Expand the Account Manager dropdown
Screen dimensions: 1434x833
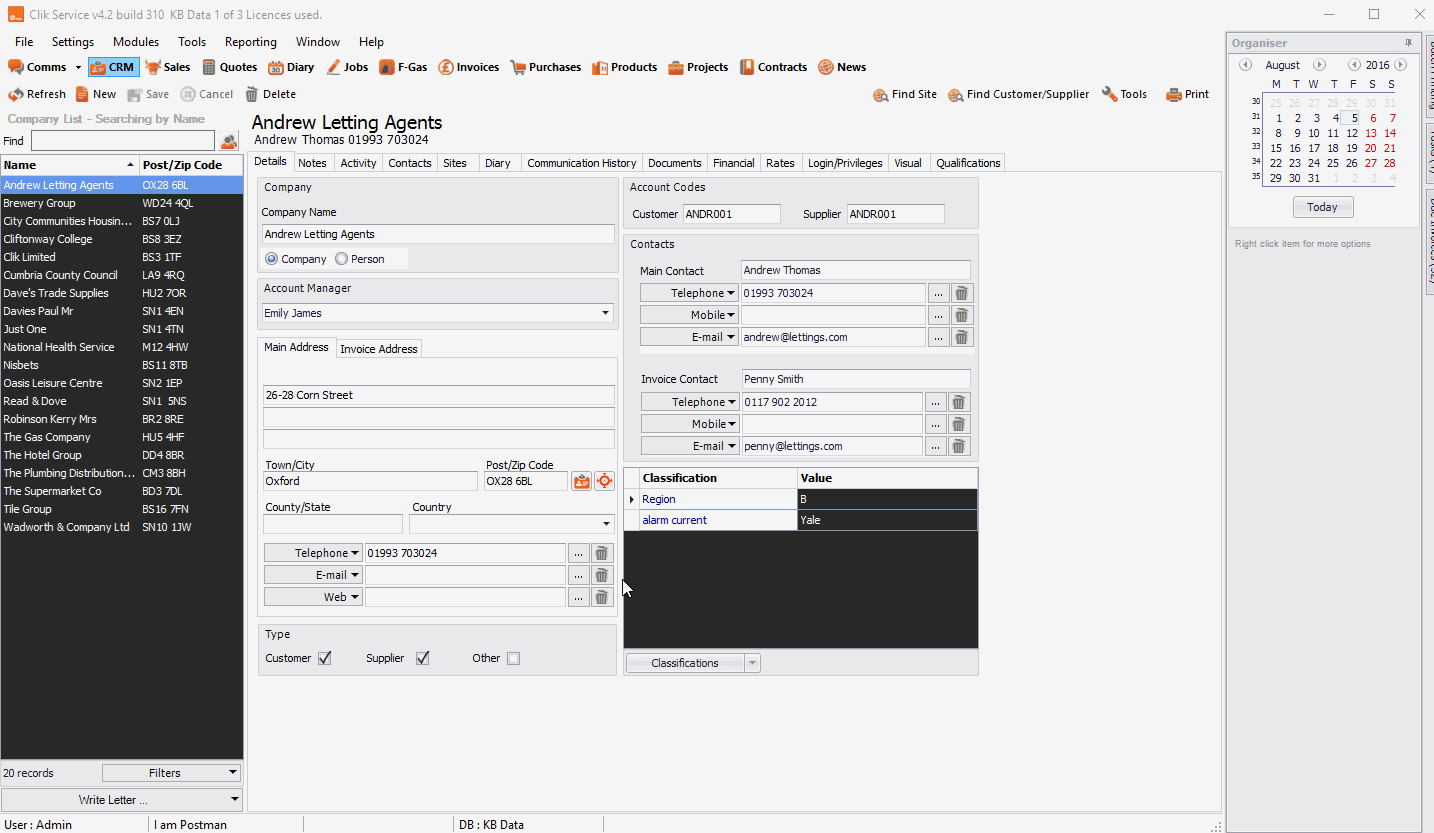click(605, 313)
